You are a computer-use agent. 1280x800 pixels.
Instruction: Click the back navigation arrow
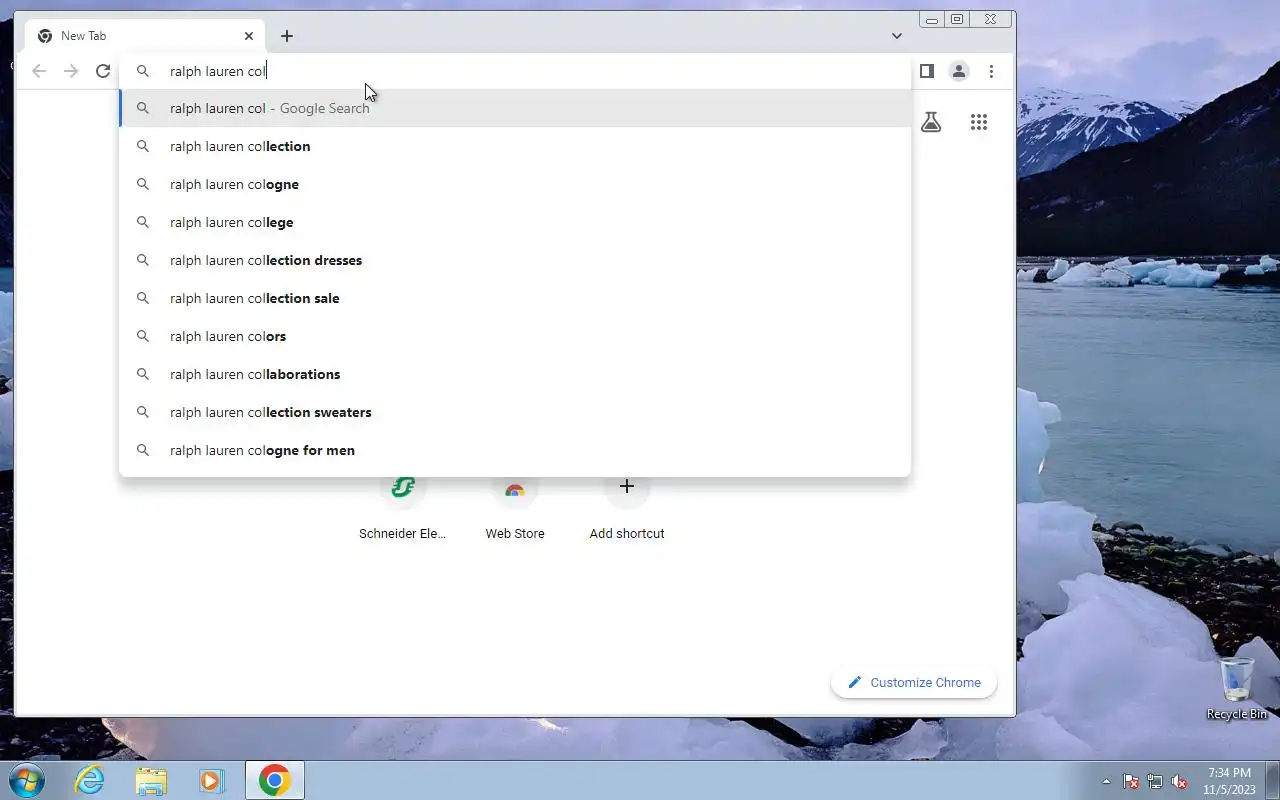point(39,71)
